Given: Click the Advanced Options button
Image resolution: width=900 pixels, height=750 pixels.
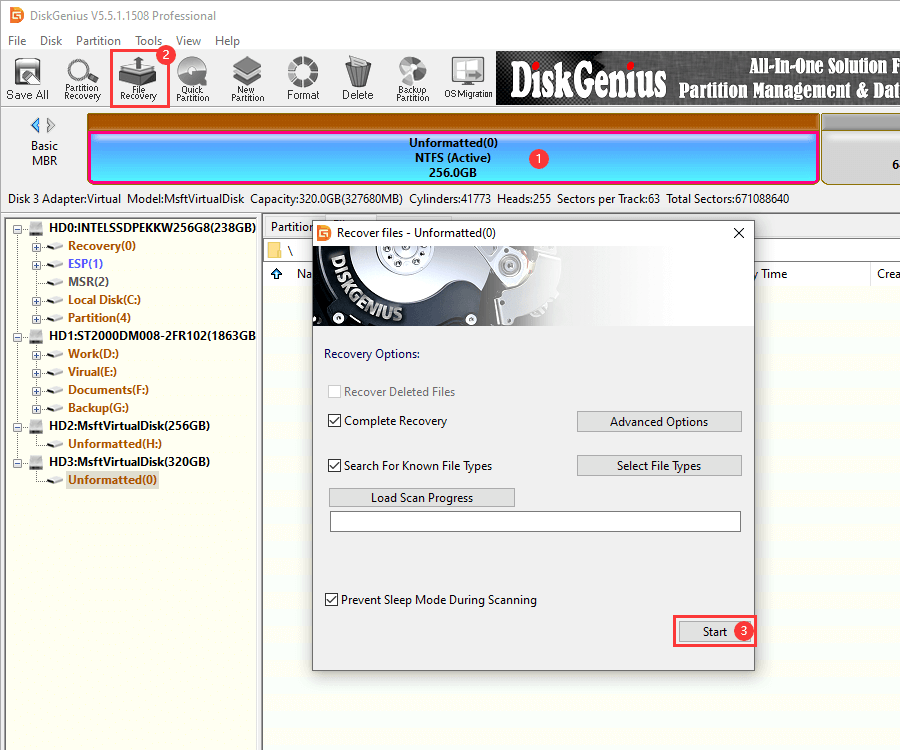Looking at the screenshot, I should tap(659, 422).
